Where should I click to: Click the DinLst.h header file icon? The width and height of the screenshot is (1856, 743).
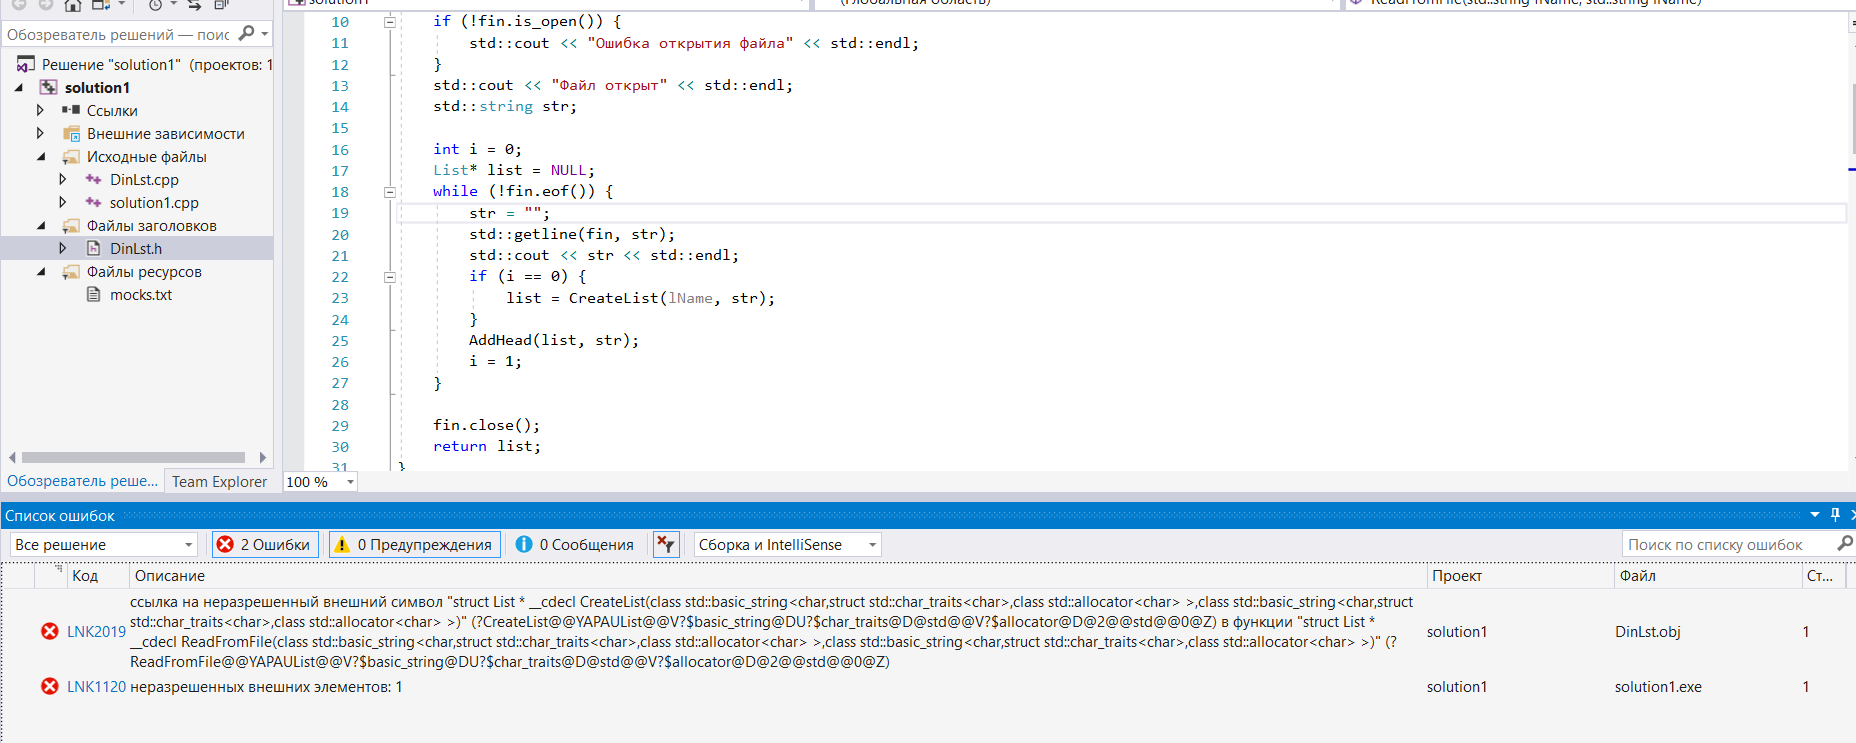93,248
